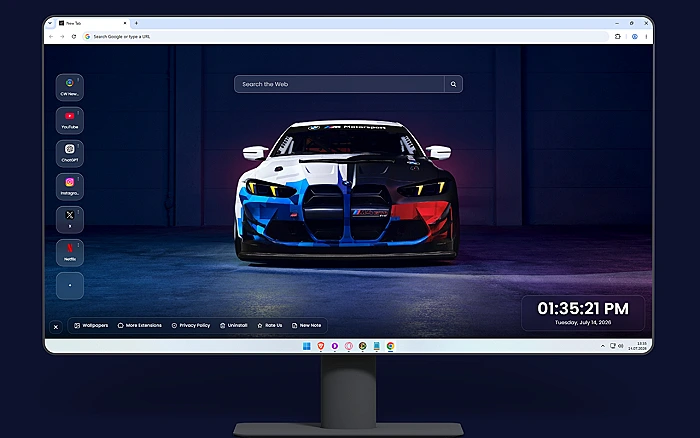700x438 pixels.
Task: Open options dots on Instagram tile
Action: click(78, 179)
